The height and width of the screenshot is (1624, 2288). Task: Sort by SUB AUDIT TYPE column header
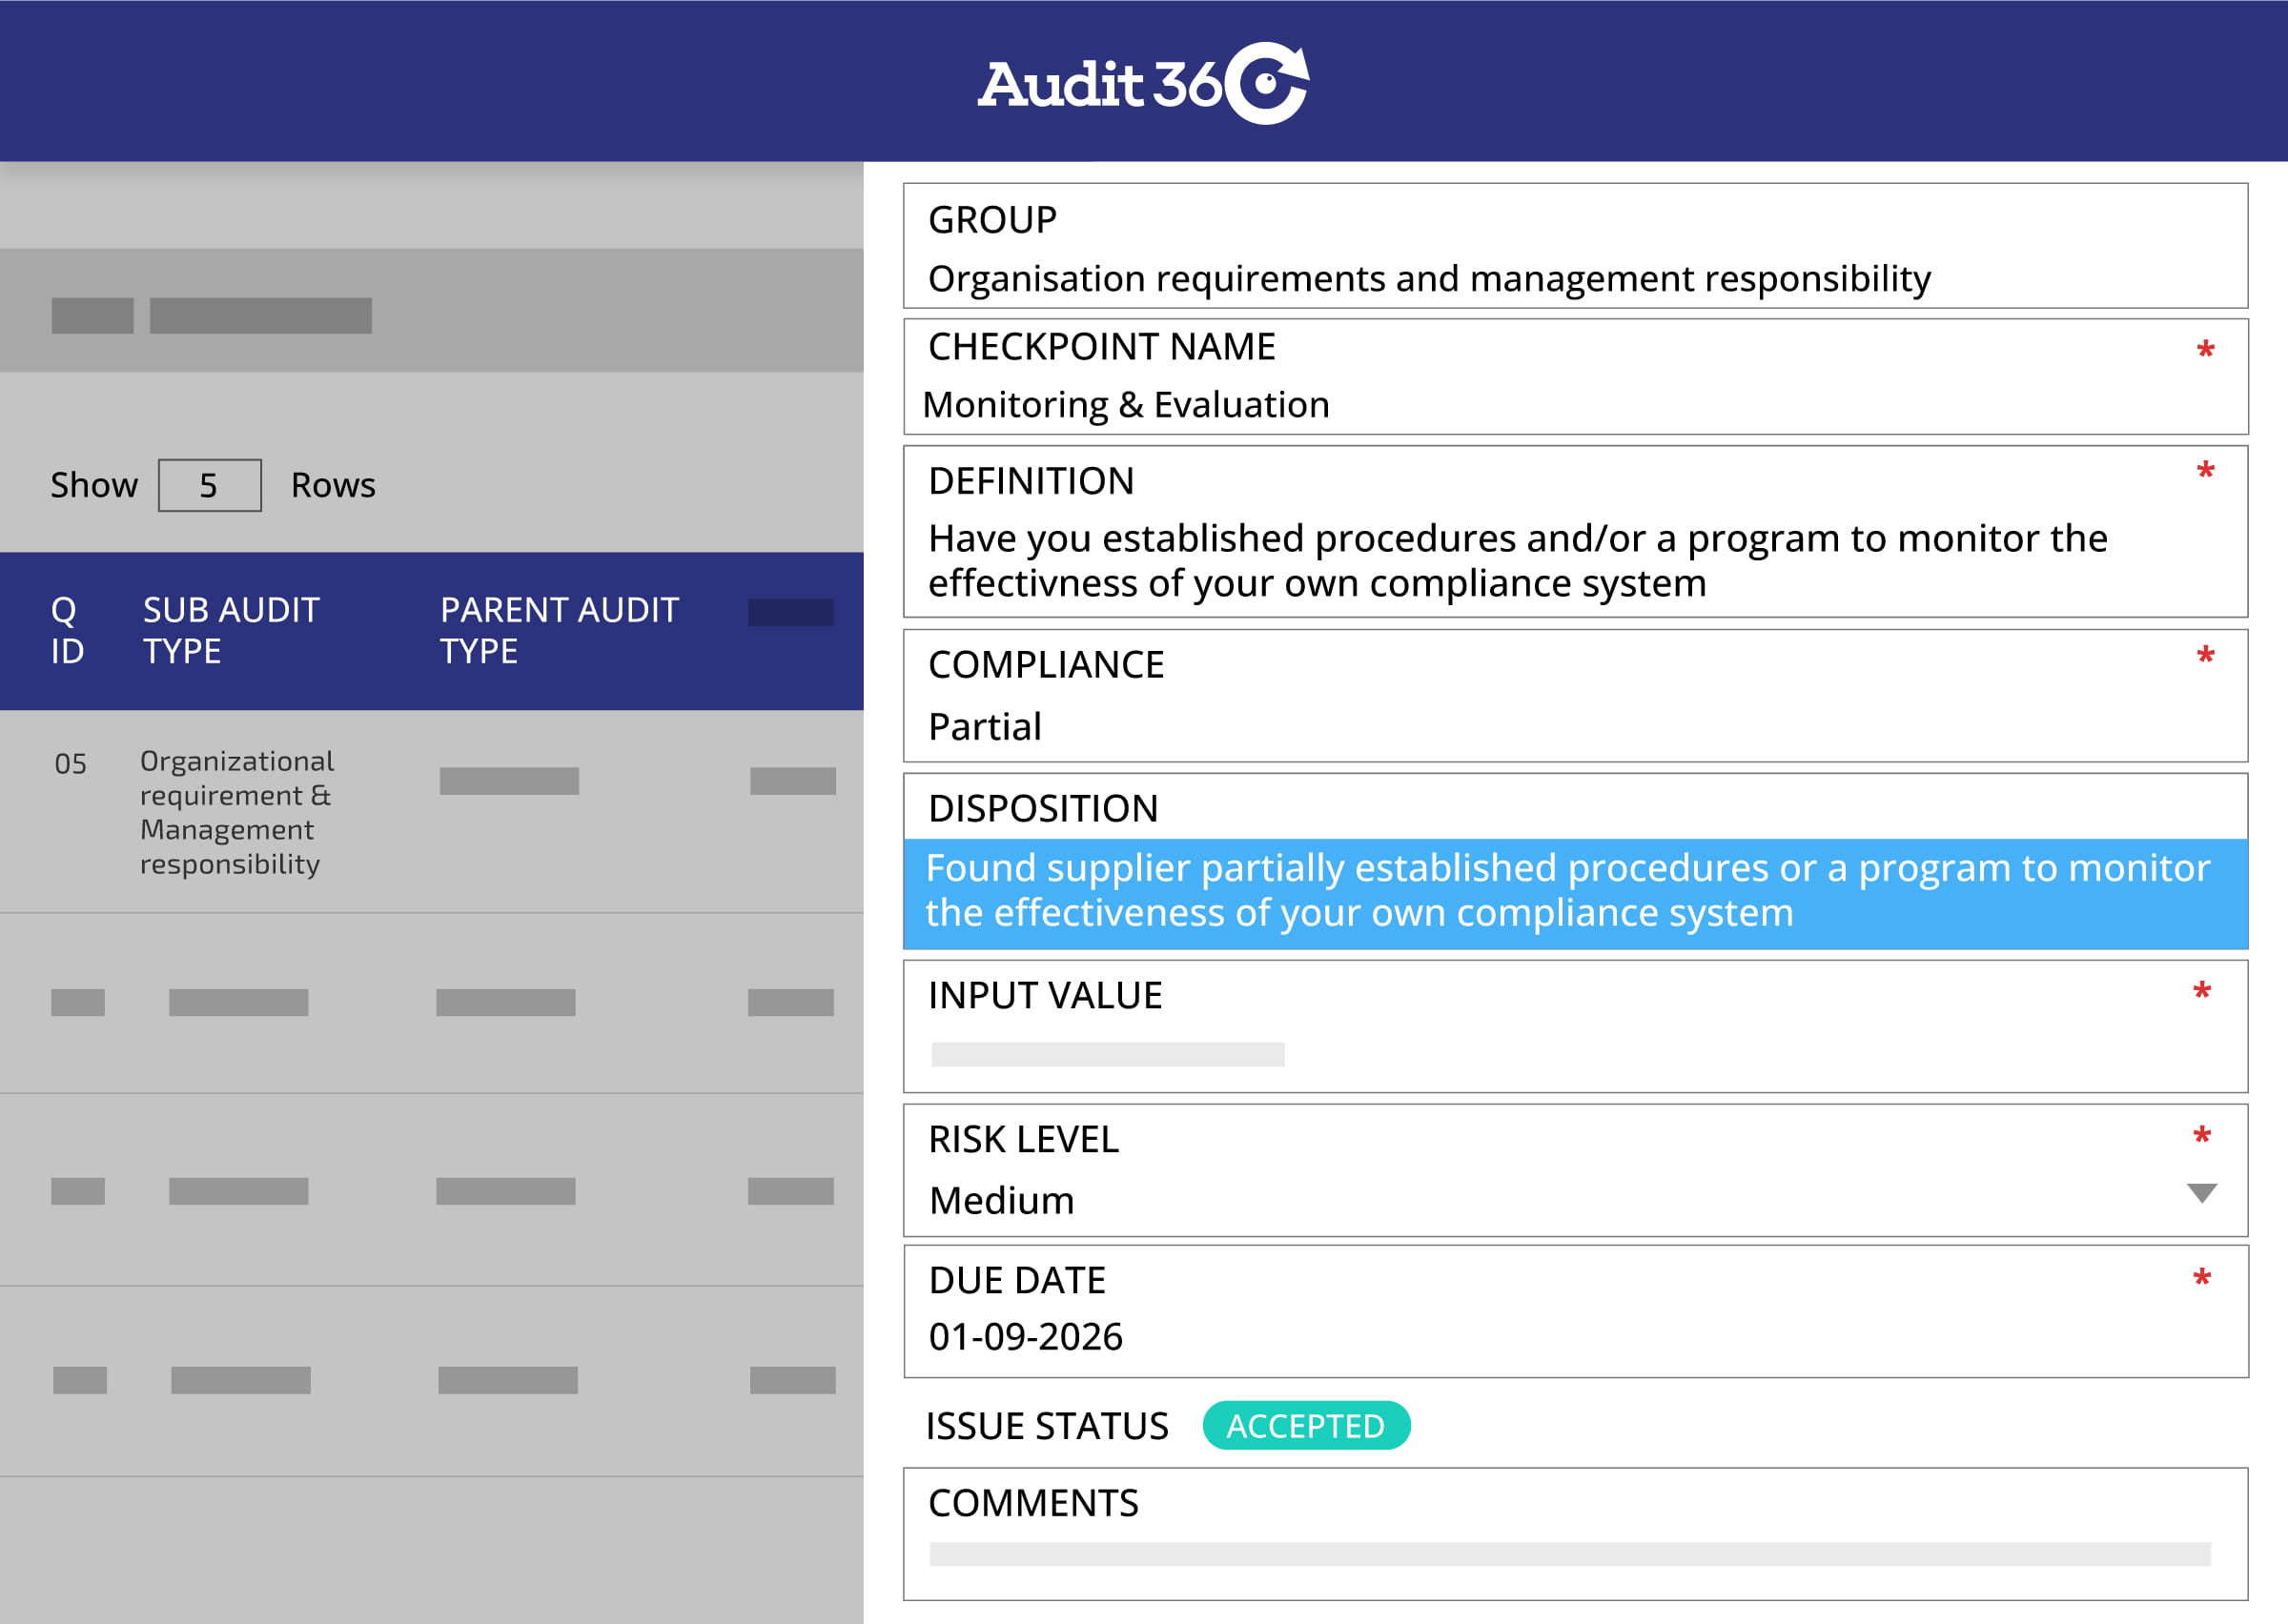(x=231, y=630)
